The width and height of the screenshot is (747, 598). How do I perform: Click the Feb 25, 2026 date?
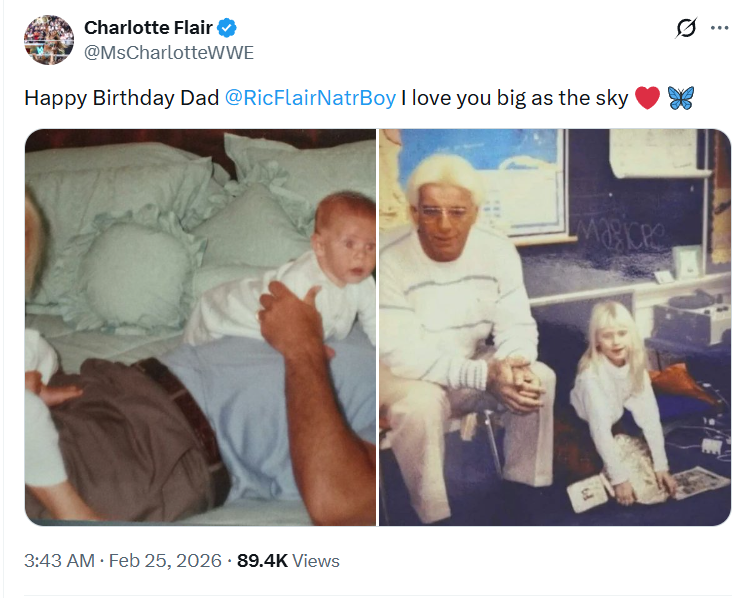point(167,561)
